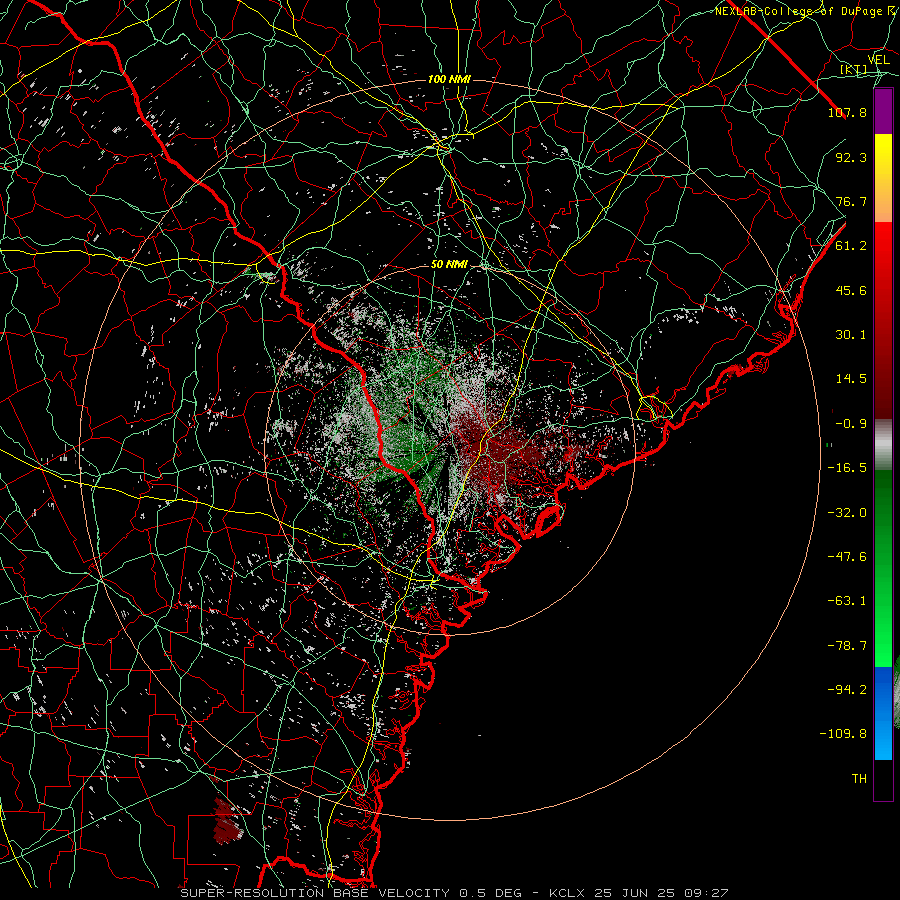The width and height of the screenshot is (900, 900).
Task: Click the -63.1 velocity scale value
Action: [847, 601]
